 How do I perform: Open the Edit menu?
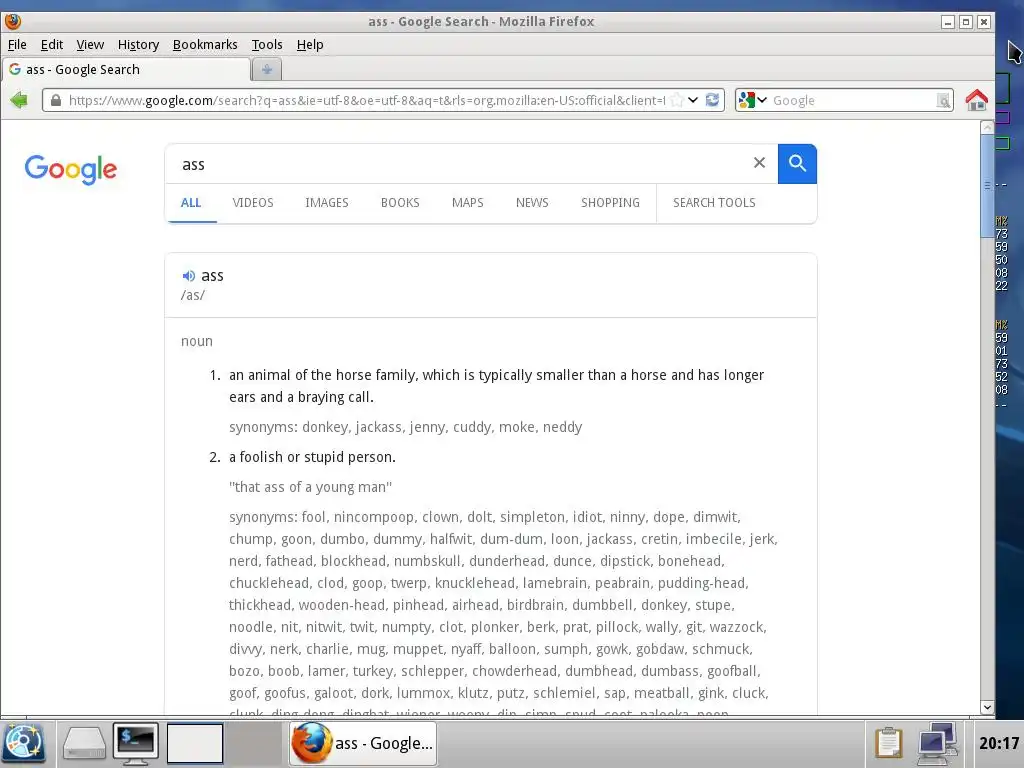(x=52, y=44)
